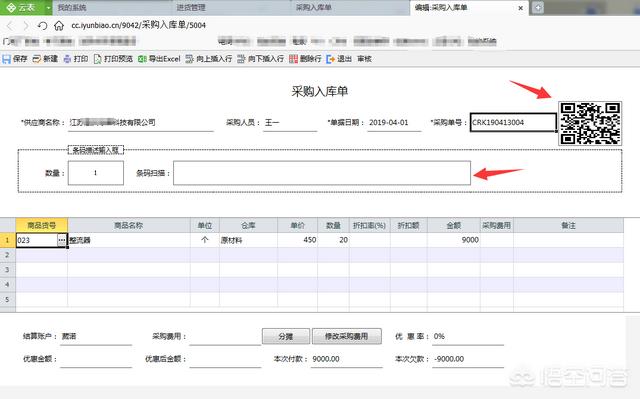Click the 条码扫描 barcode input field

pos(322,173)
